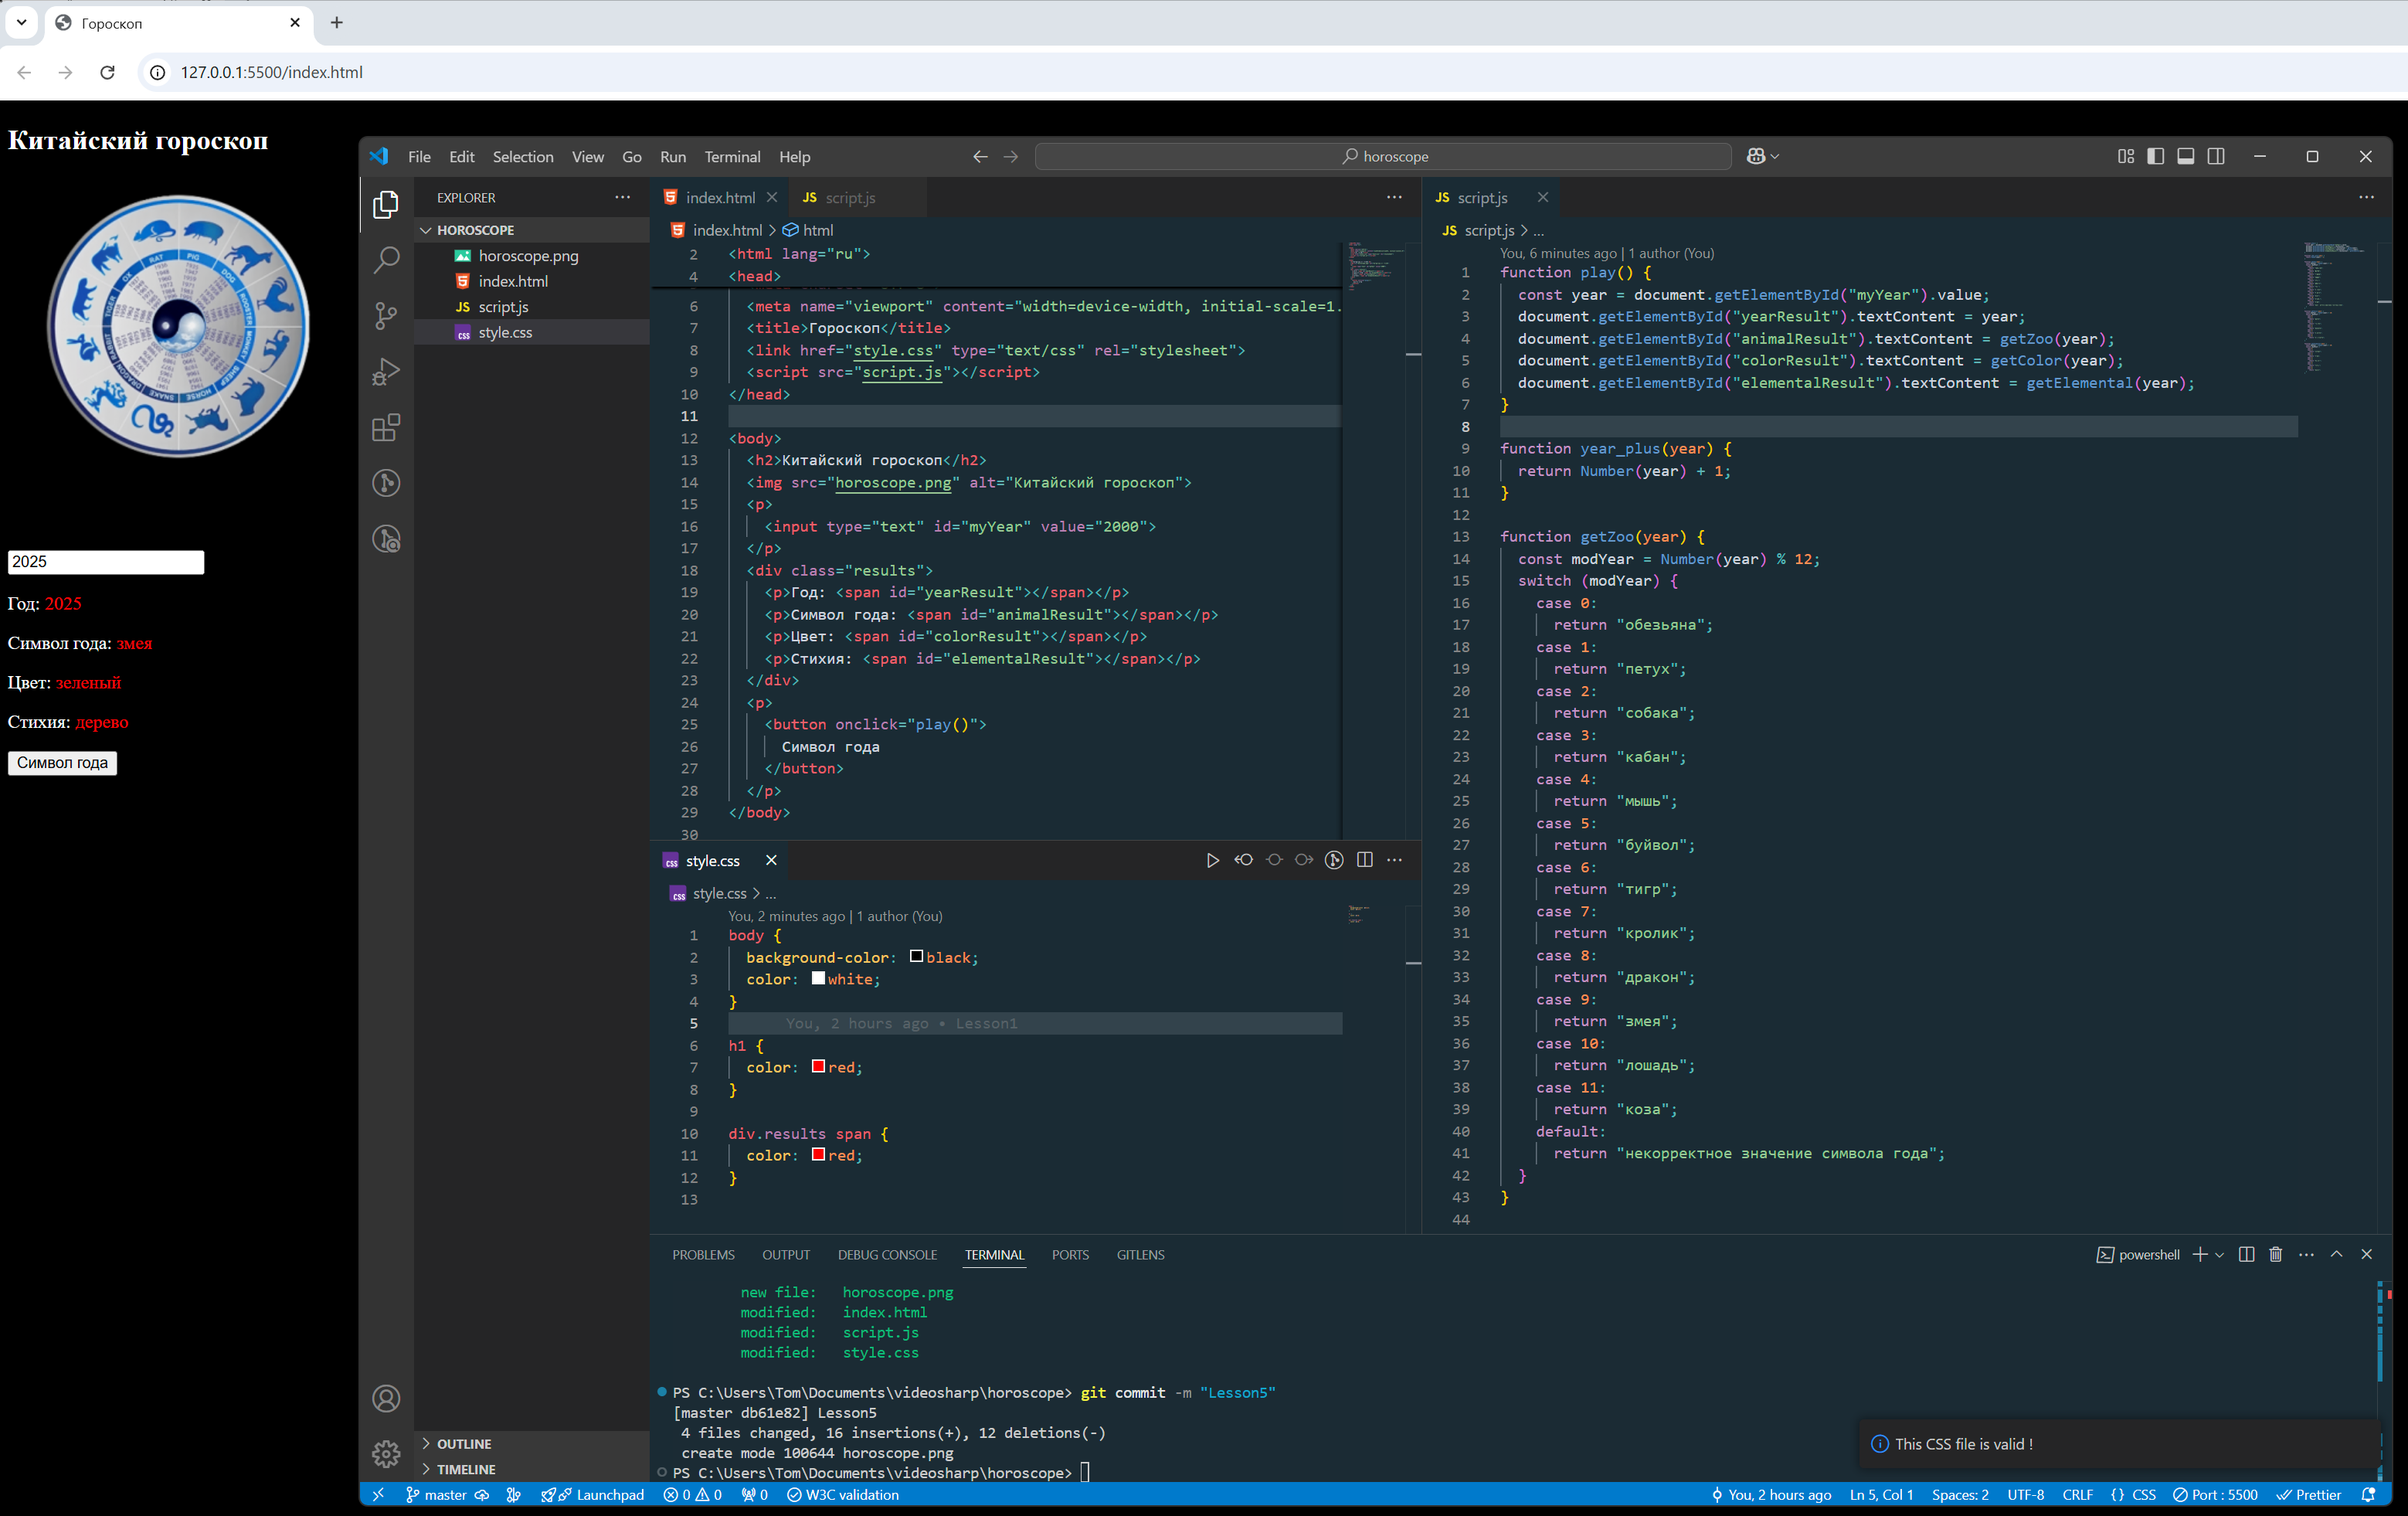
Task: Open the Search view in activity bar
Action: tap(386, 260)
